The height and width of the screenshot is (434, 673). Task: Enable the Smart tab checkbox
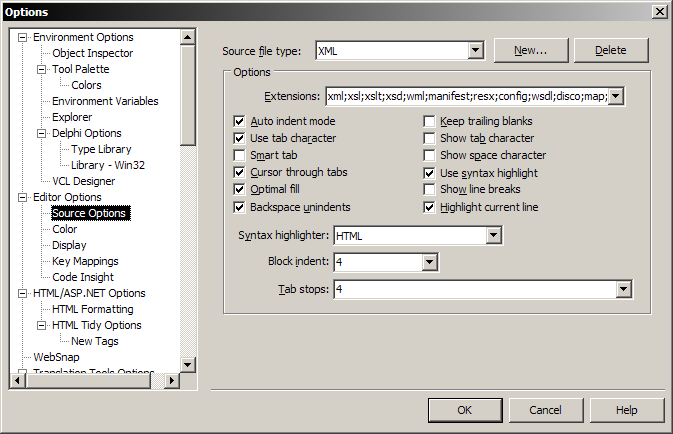239,155
